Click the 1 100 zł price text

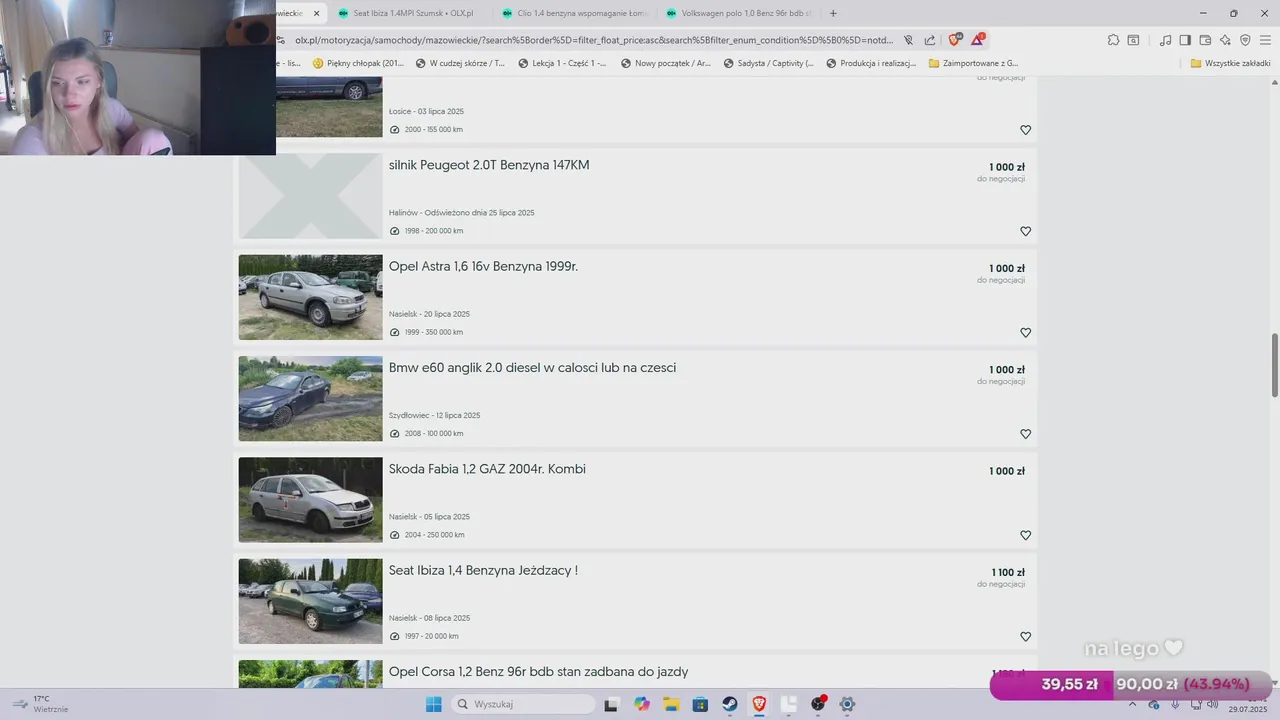[x=1008, y=573]
